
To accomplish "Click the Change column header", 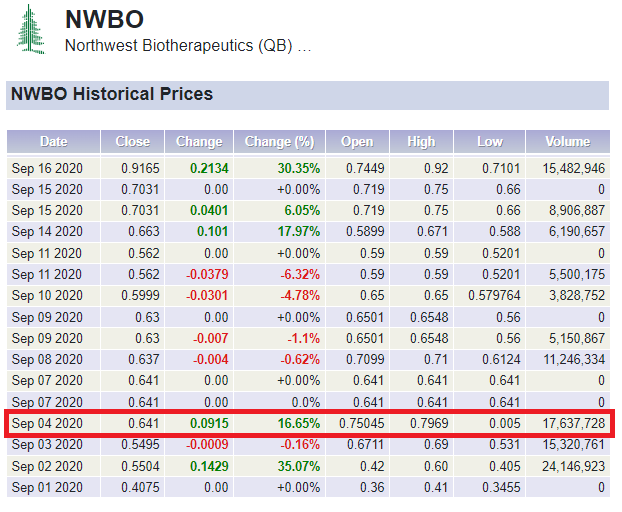I will pos(199,142).
